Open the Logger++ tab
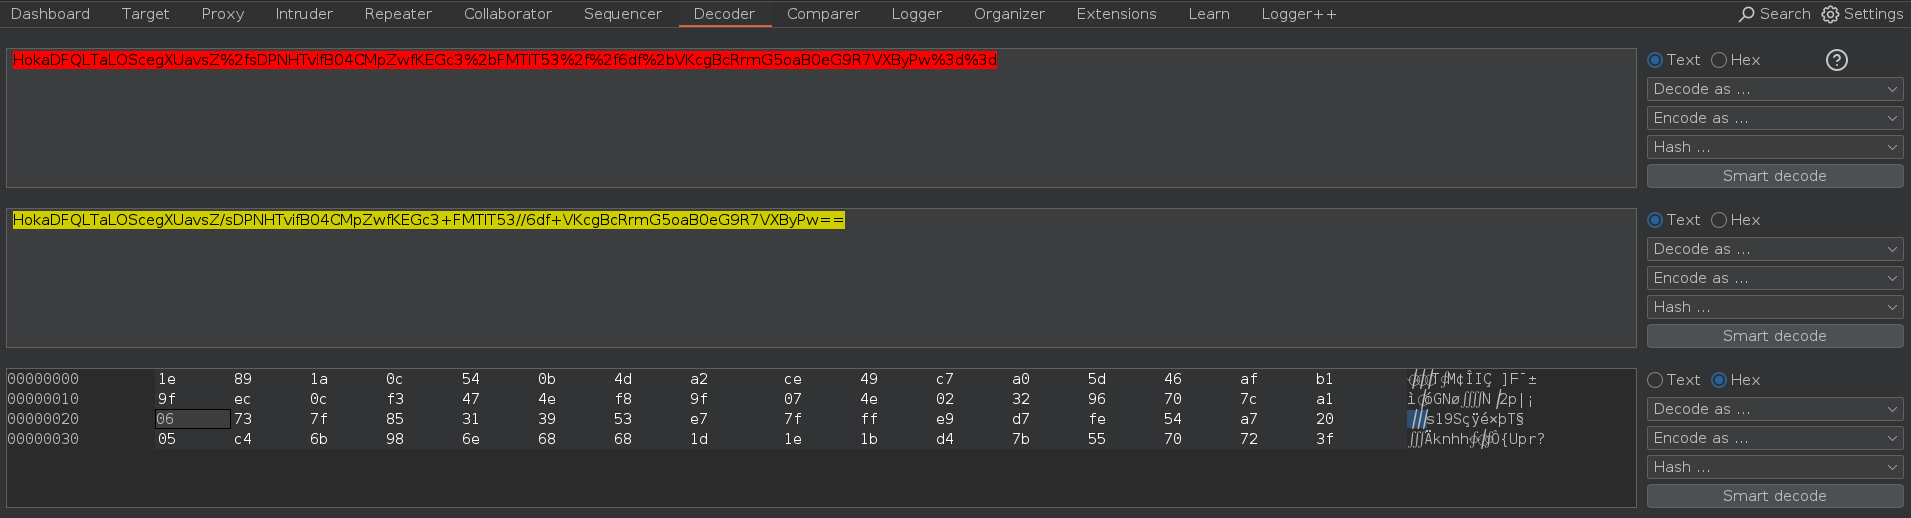Viewport: 1911px width, 518px height. point(1298,14)
